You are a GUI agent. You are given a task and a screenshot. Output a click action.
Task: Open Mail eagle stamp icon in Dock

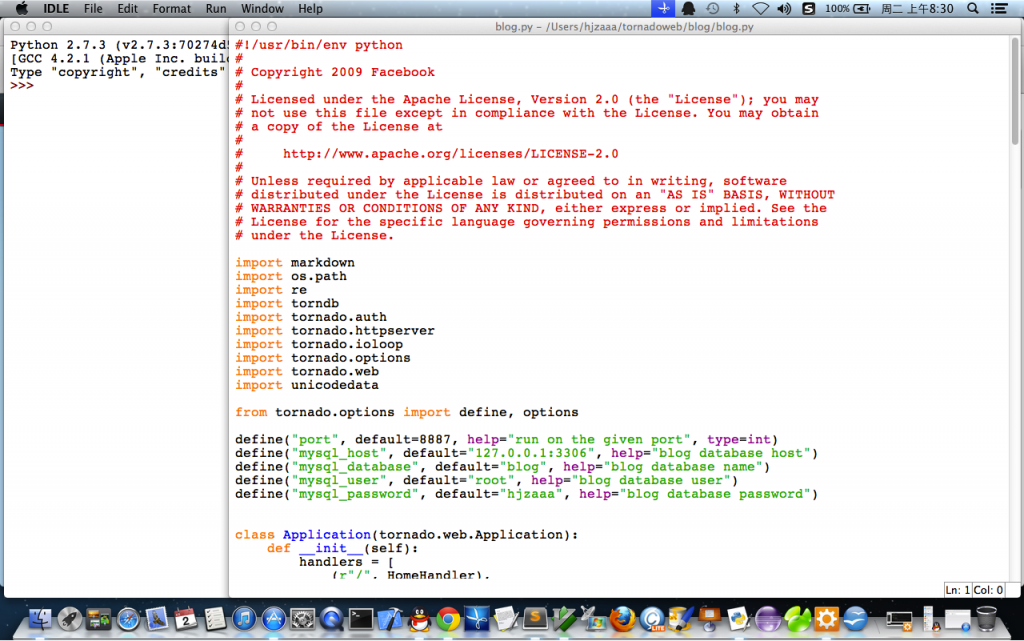(157, 619)
